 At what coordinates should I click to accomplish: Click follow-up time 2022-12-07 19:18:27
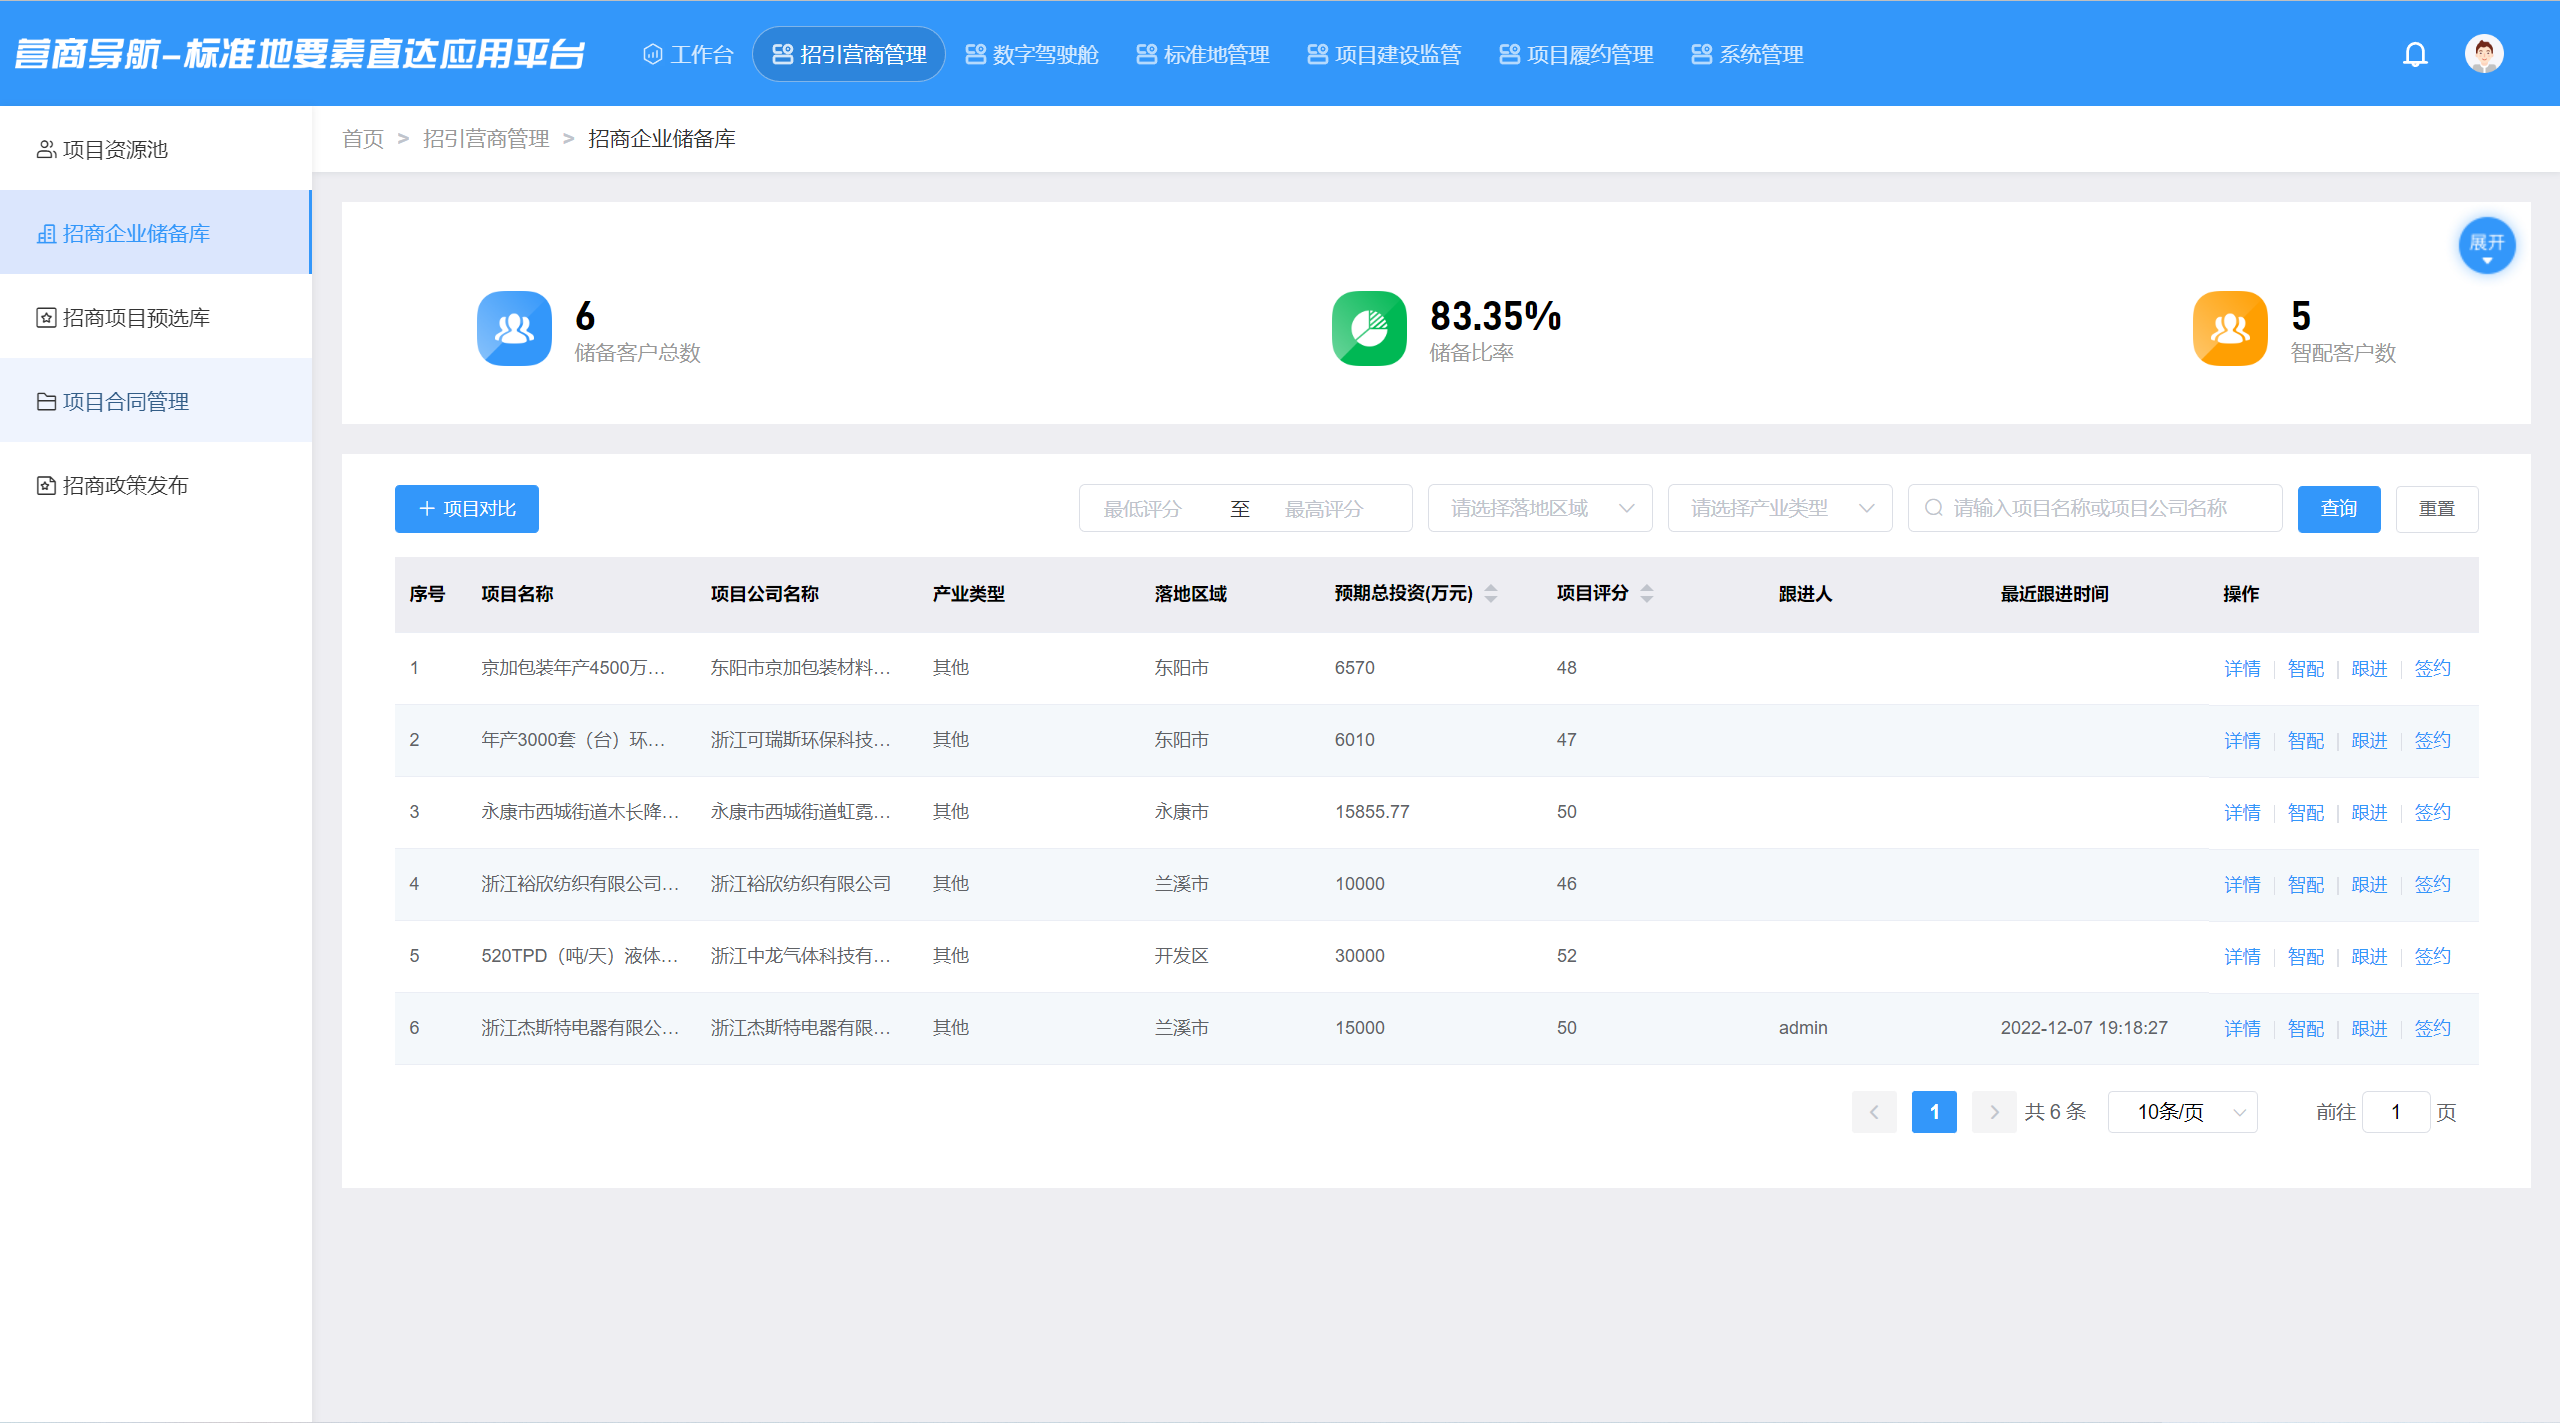point(2084,1028)
